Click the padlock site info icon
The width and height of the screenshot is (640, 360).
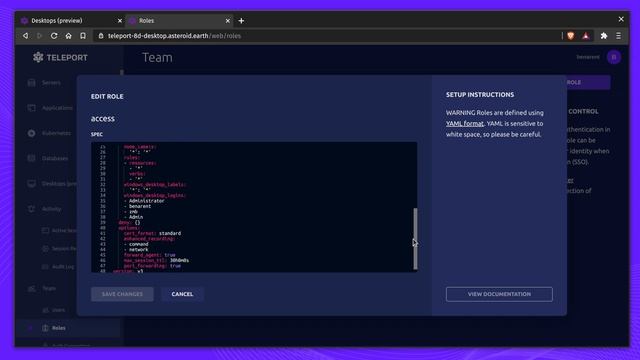click(x=101, y=36)
